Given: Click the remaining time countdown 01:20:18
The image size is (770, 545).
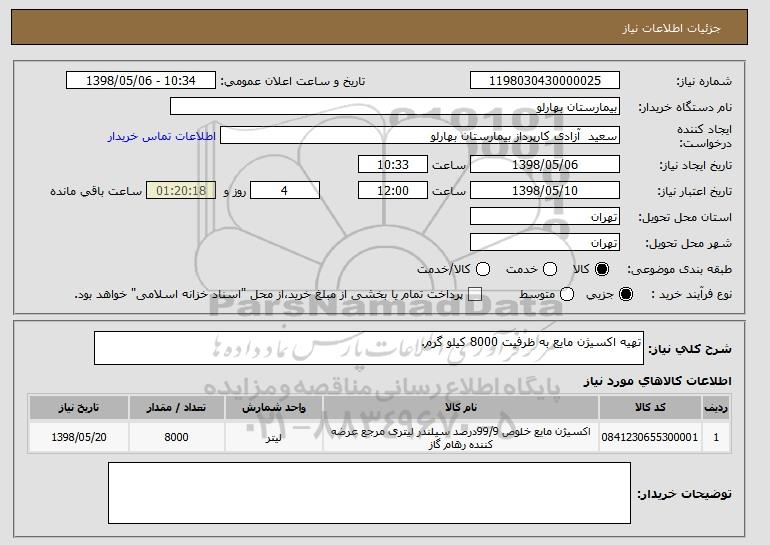Looking at the screenshot, I should pyautogui.click(x=181, y=191).
